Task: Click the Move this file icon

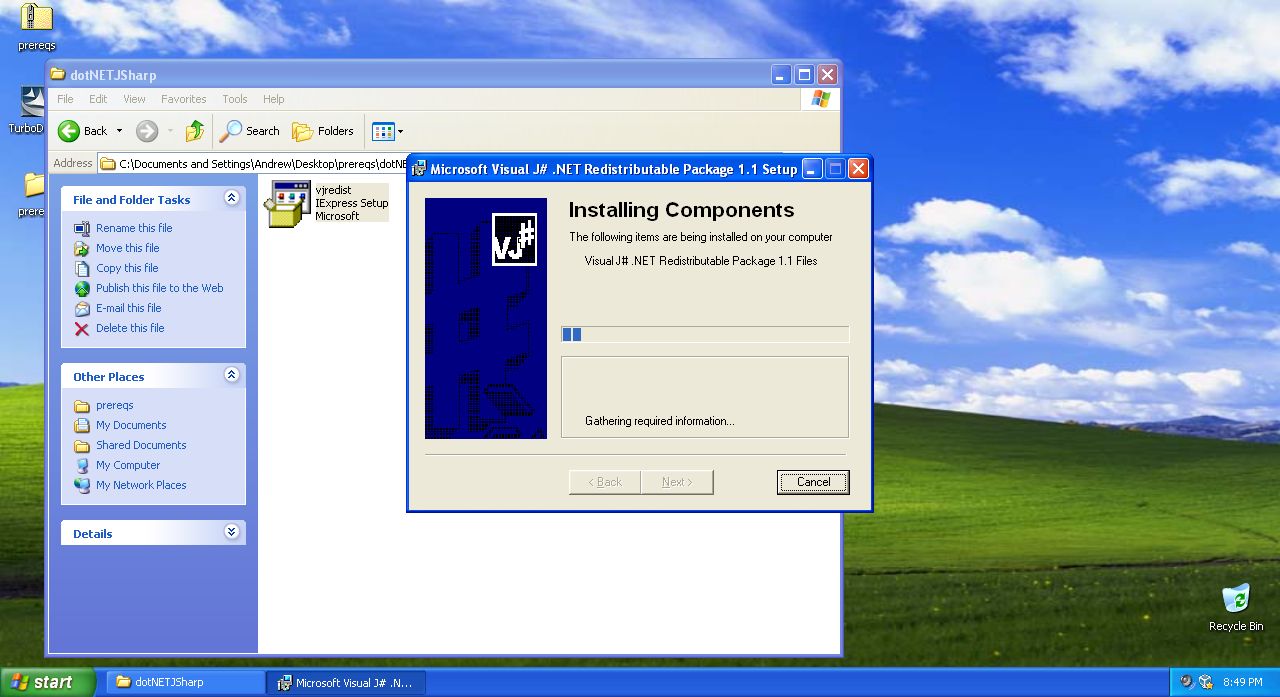Action: [82, 248]
